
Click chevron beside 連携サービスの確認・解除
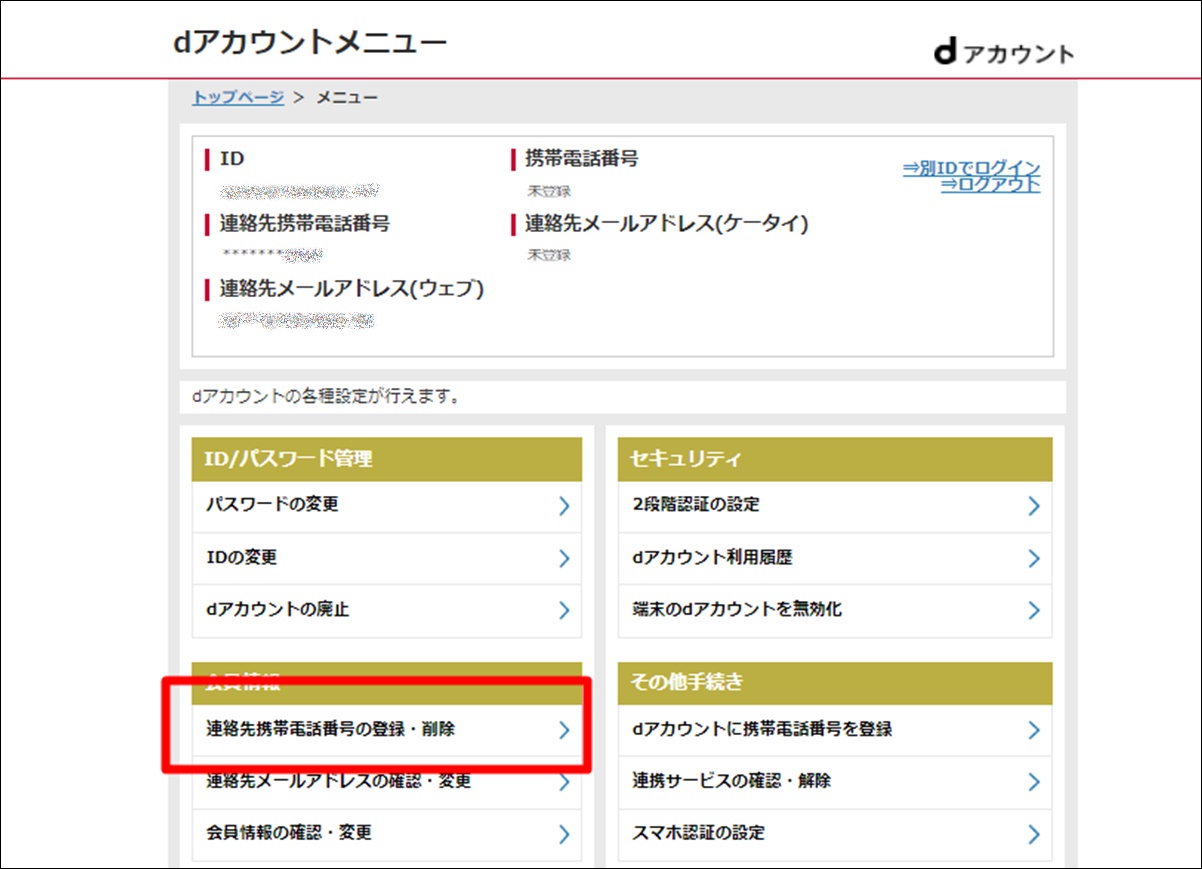[1034, 782]
